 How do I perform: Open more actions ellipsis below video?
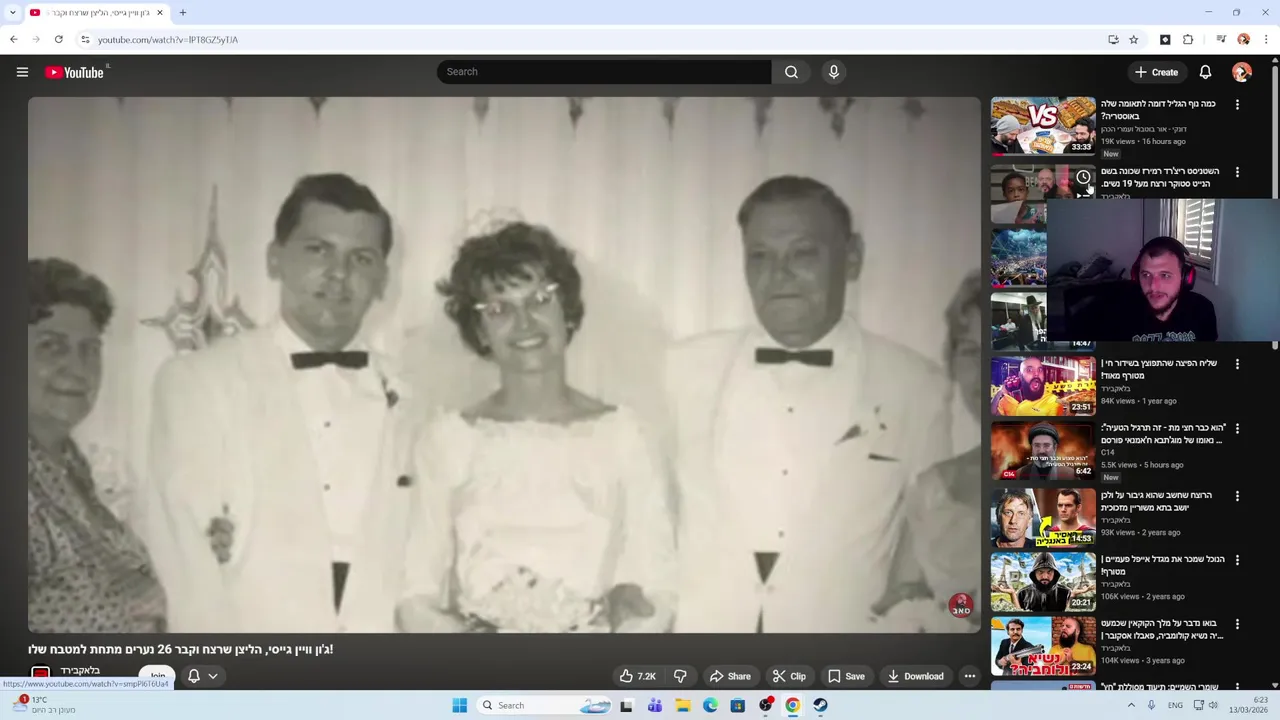(969, 676)
